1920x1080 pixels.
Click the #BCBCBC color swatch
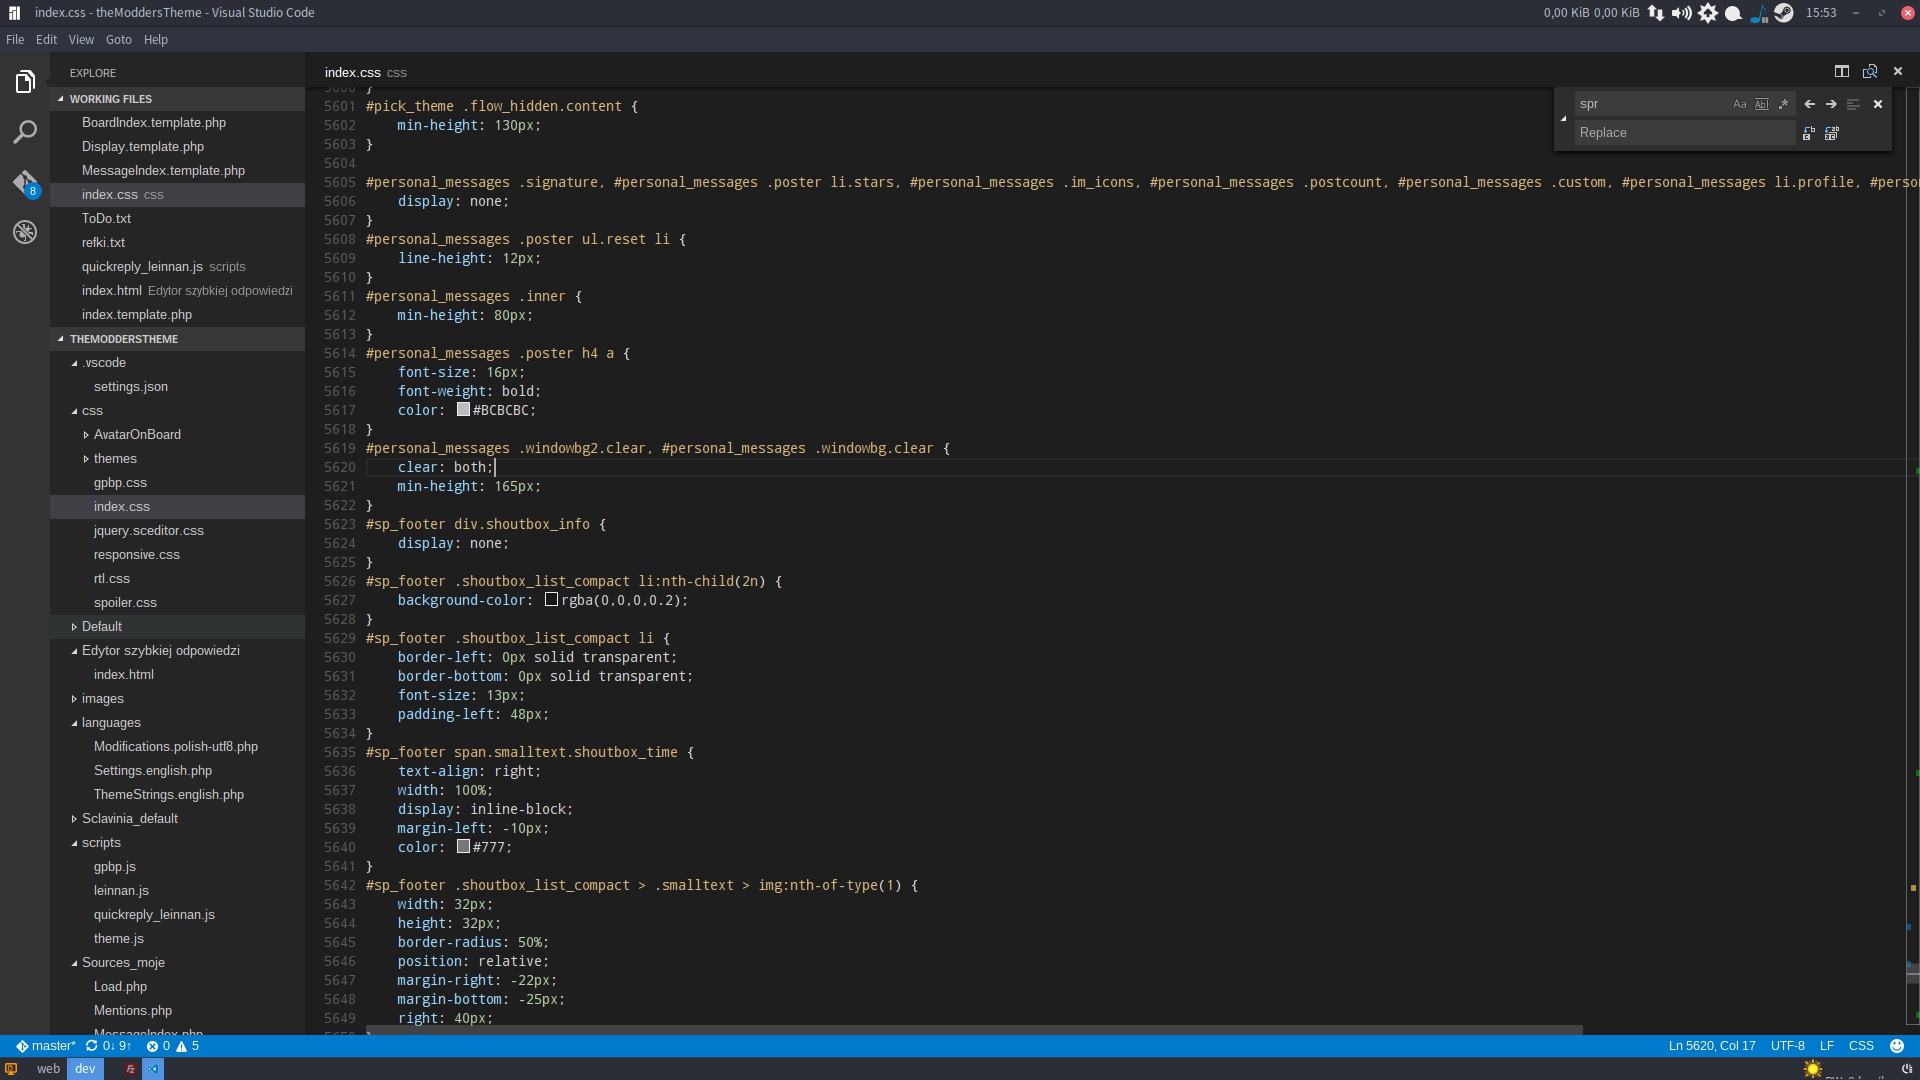463,410
